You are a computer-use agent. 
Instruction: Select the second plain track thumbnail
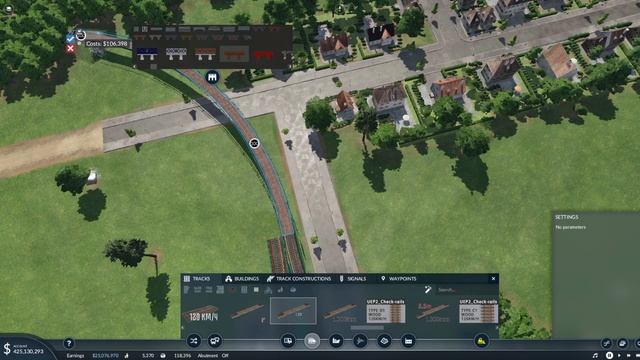tap(247, 312)
